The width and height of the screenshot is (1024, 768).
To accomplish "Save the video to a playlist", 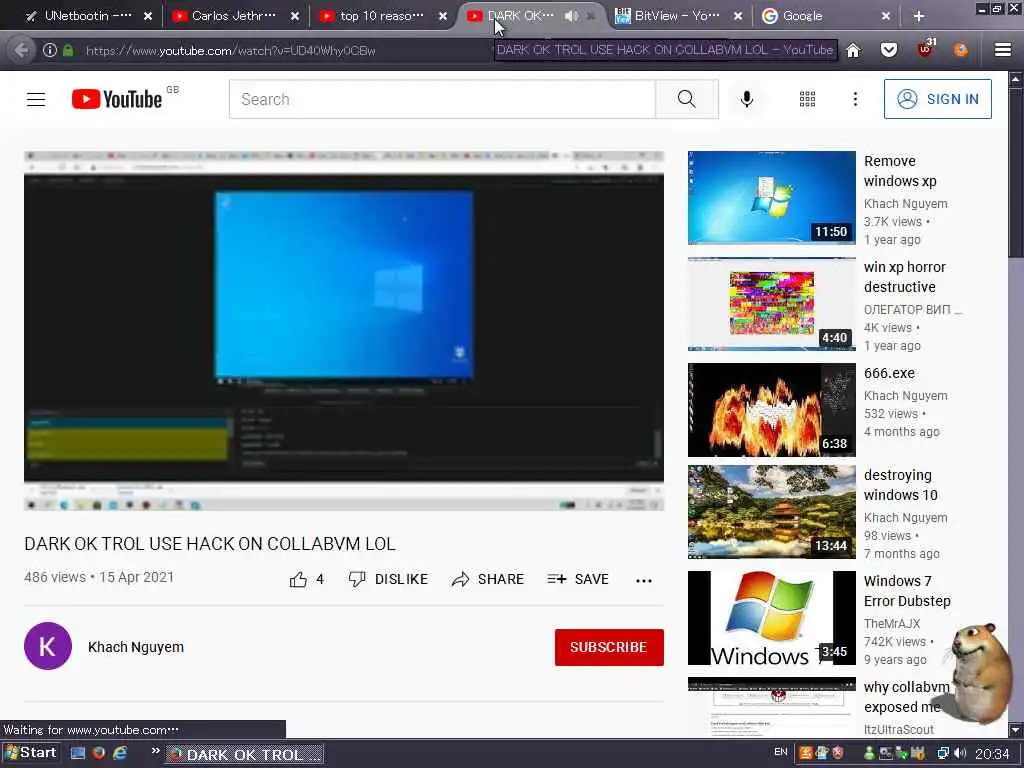I will pyautogui.click(x=578, y=579).
